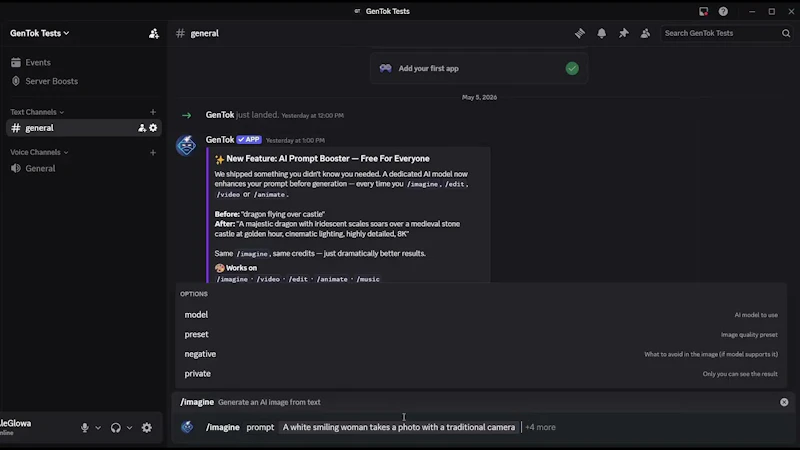Viewport: 800px width, 450px height.
Task: Click the New Feature embed title
Action: tap(328, 159)
